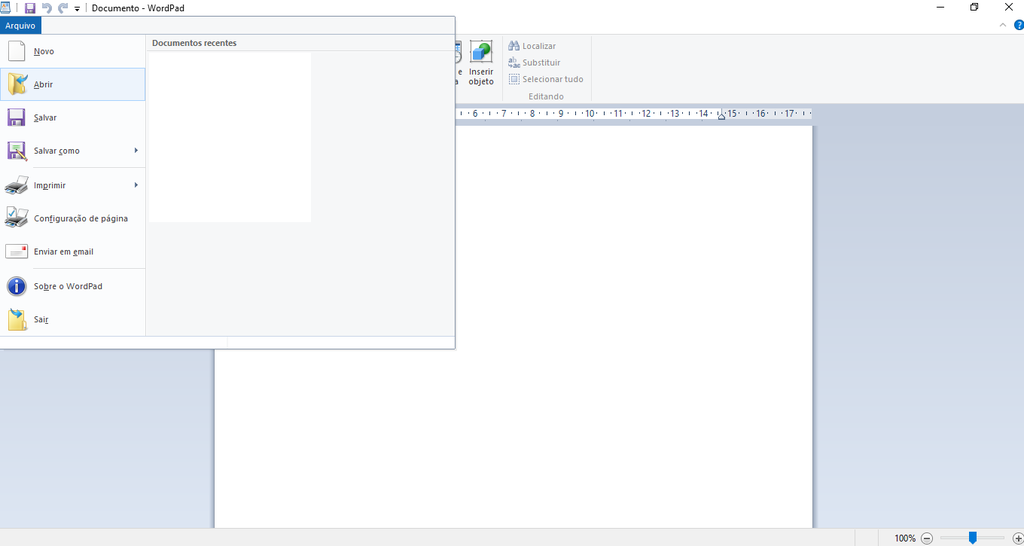Image resolution: width=1024 pixels, height=546 pixels.
Task: Click the Abrir folder icon
Action: 16,84
